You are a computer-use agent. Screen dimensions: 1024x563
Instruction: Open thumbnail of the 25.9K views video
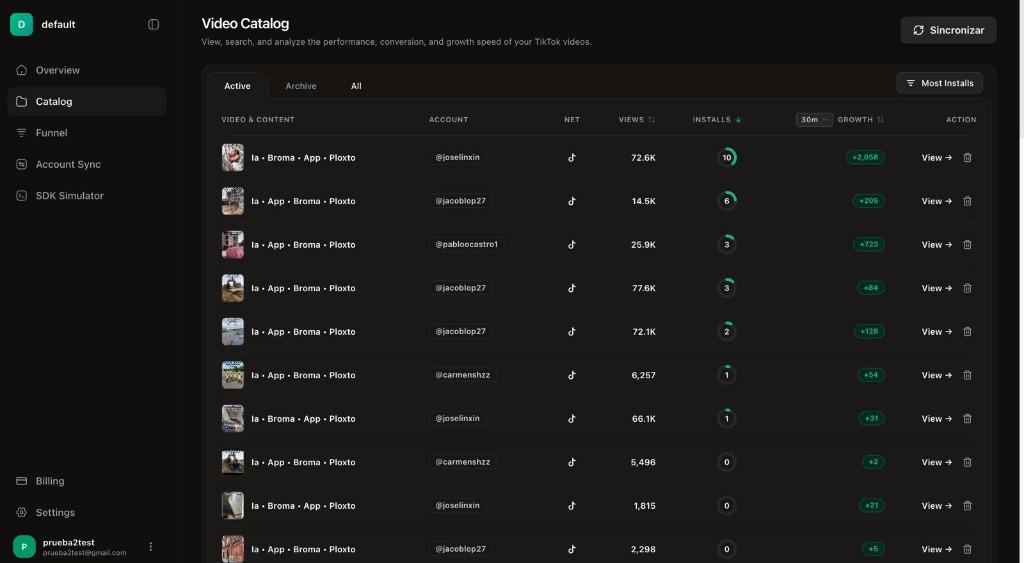click(232, 244)
